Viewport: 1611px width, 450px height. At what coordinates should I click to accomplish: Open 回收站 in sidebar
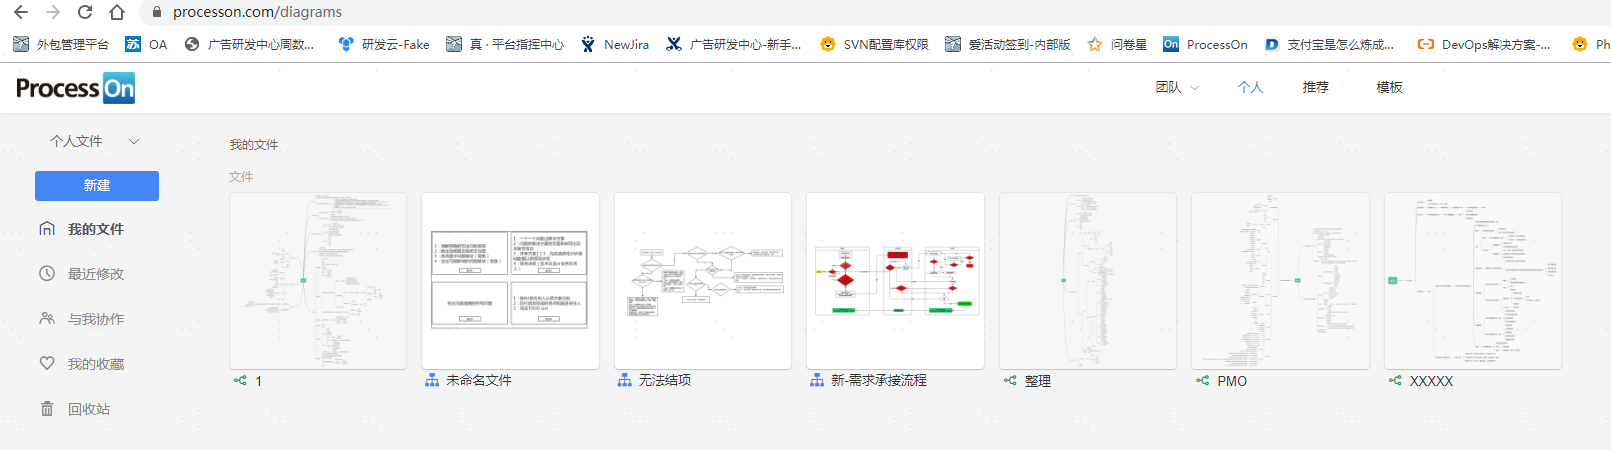(x=89, y=409)
